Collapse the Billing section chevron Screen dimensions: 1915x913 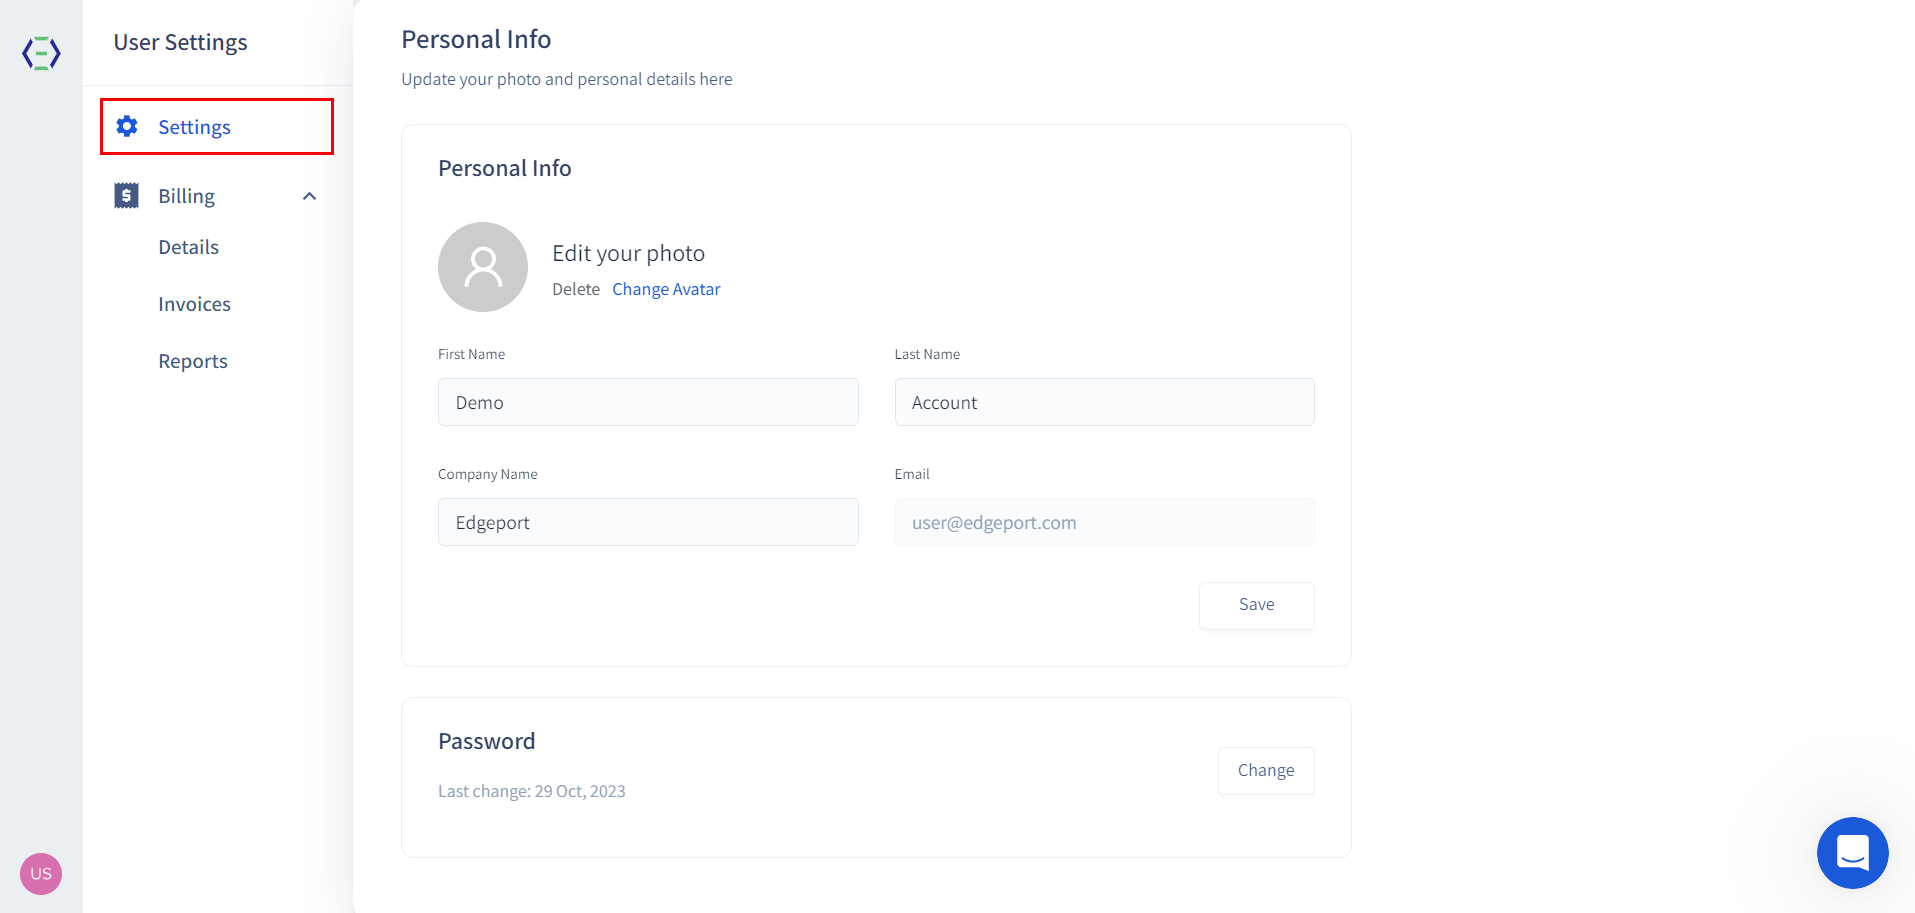point(310,196)
